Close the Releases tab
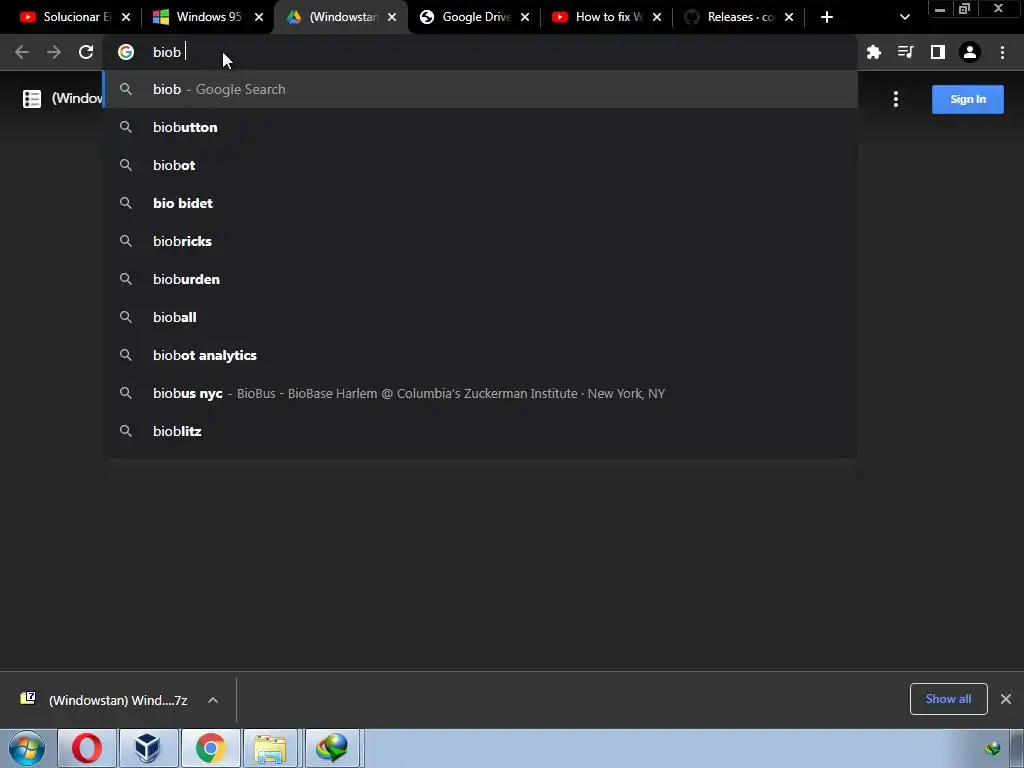Viewport: 1024px width, 768px height. (x=789, y=17)
